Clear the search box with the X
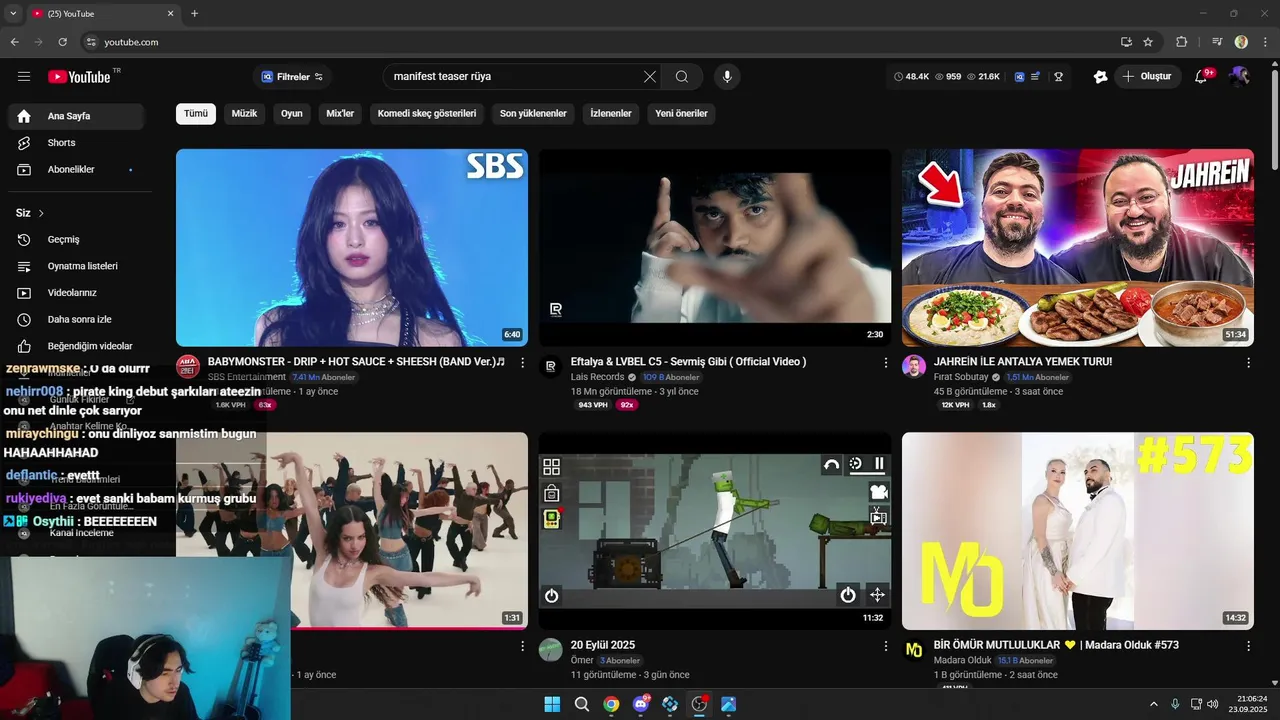1280x720 pixels. click(x=650, y=77)
